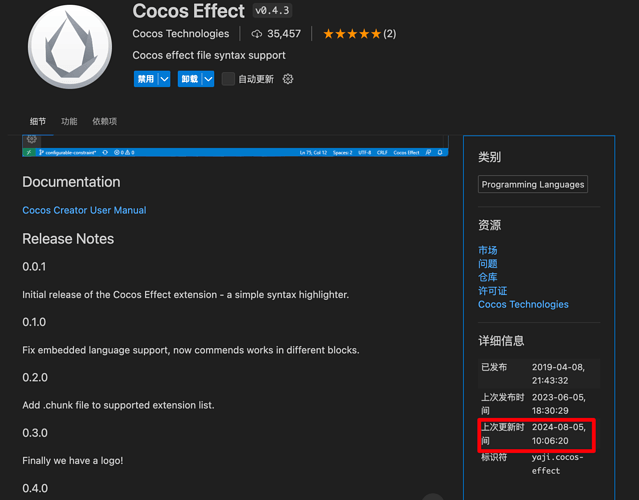Screen dimensions: 639x500
Task: Click the 上次更新时间 date 2024-08-05 value
Action: [559, 434]
